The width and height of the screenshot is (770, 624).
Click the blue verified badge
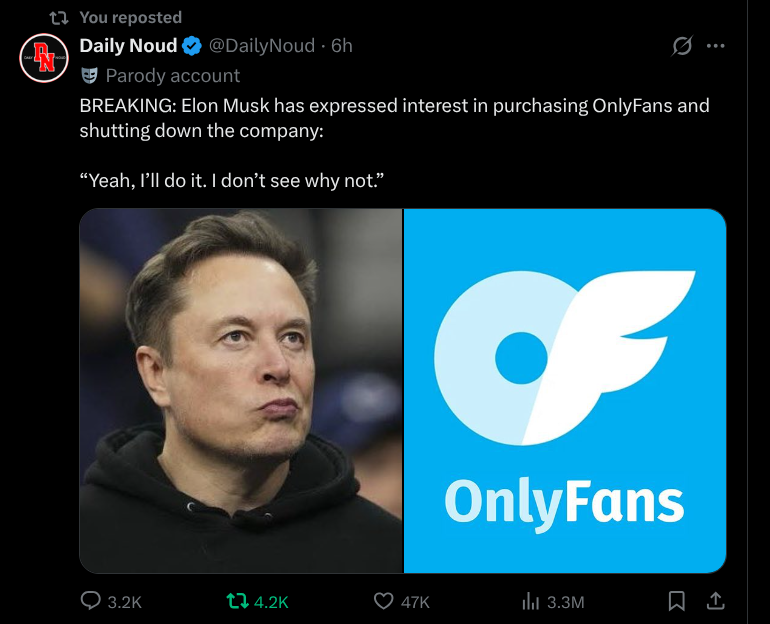point(192,46)
